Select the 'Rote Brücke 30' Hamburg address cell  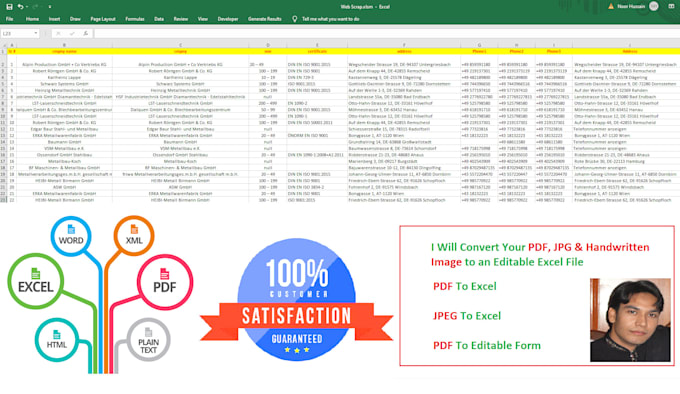pos(626,161)
